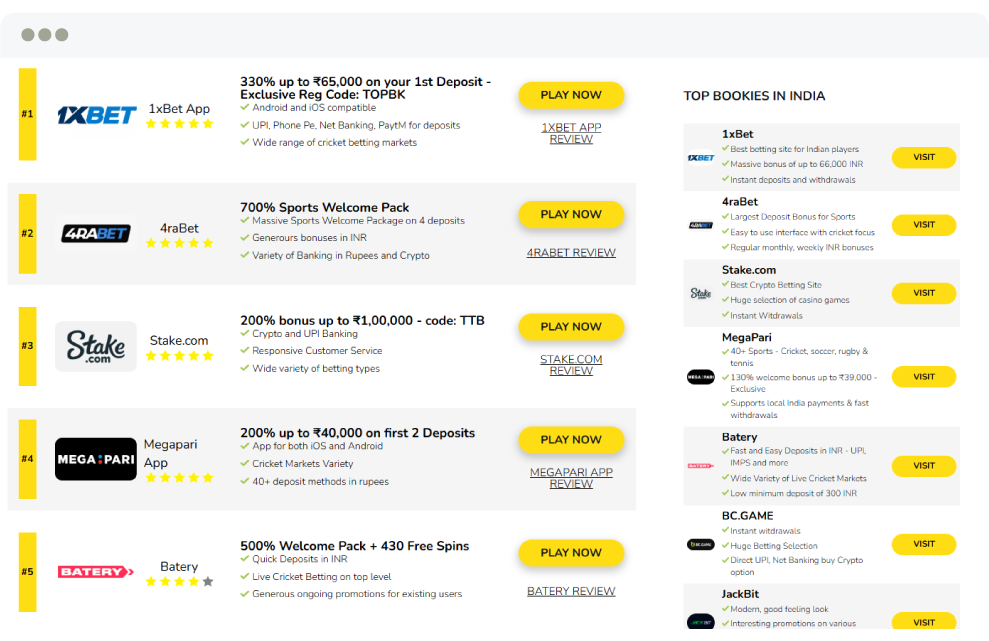Select the BC.GAME logo in the sidebar
The image size is (989, 641).
pyautogui.click(x=700, y=543)
